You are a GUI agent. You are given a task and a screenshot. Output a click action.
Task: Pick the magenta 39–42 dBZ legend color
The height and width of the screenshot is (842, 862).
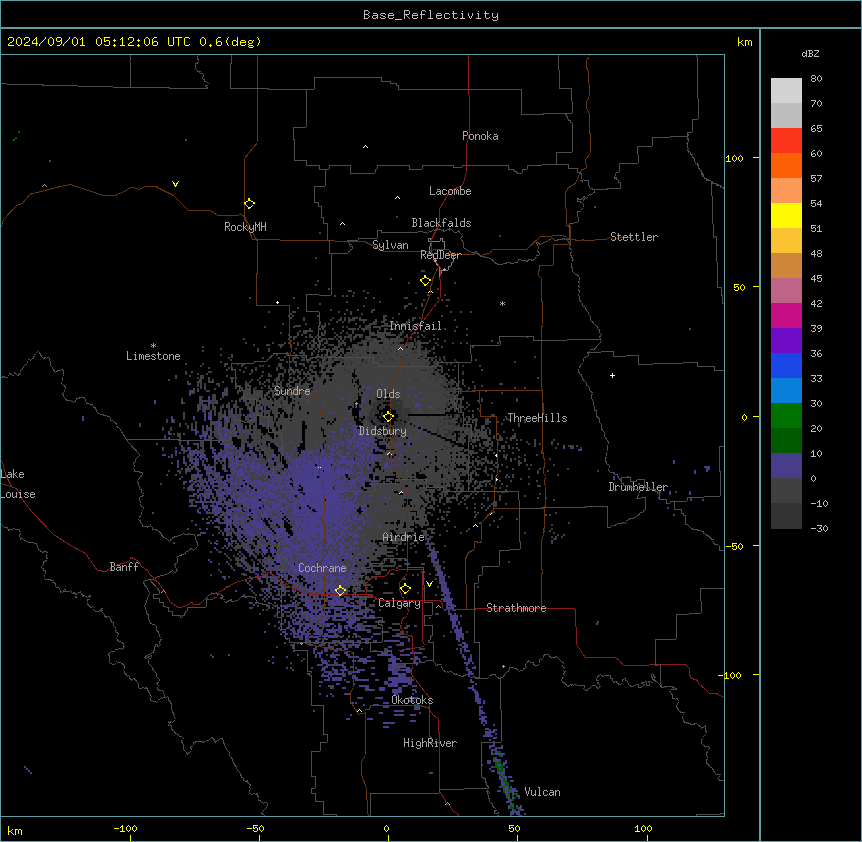786,315
